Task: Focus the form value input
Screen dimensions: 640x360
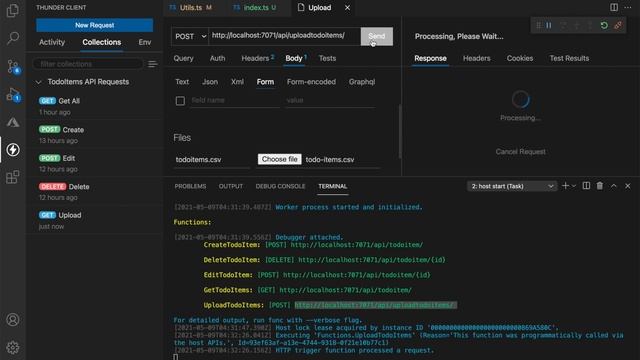Action: (330, 100)
